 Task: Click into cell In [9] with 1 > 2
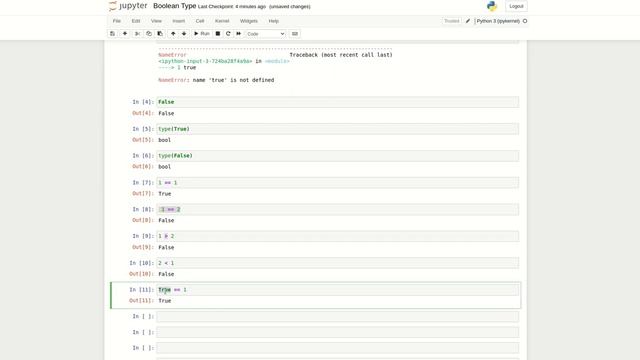click(338, 236)
